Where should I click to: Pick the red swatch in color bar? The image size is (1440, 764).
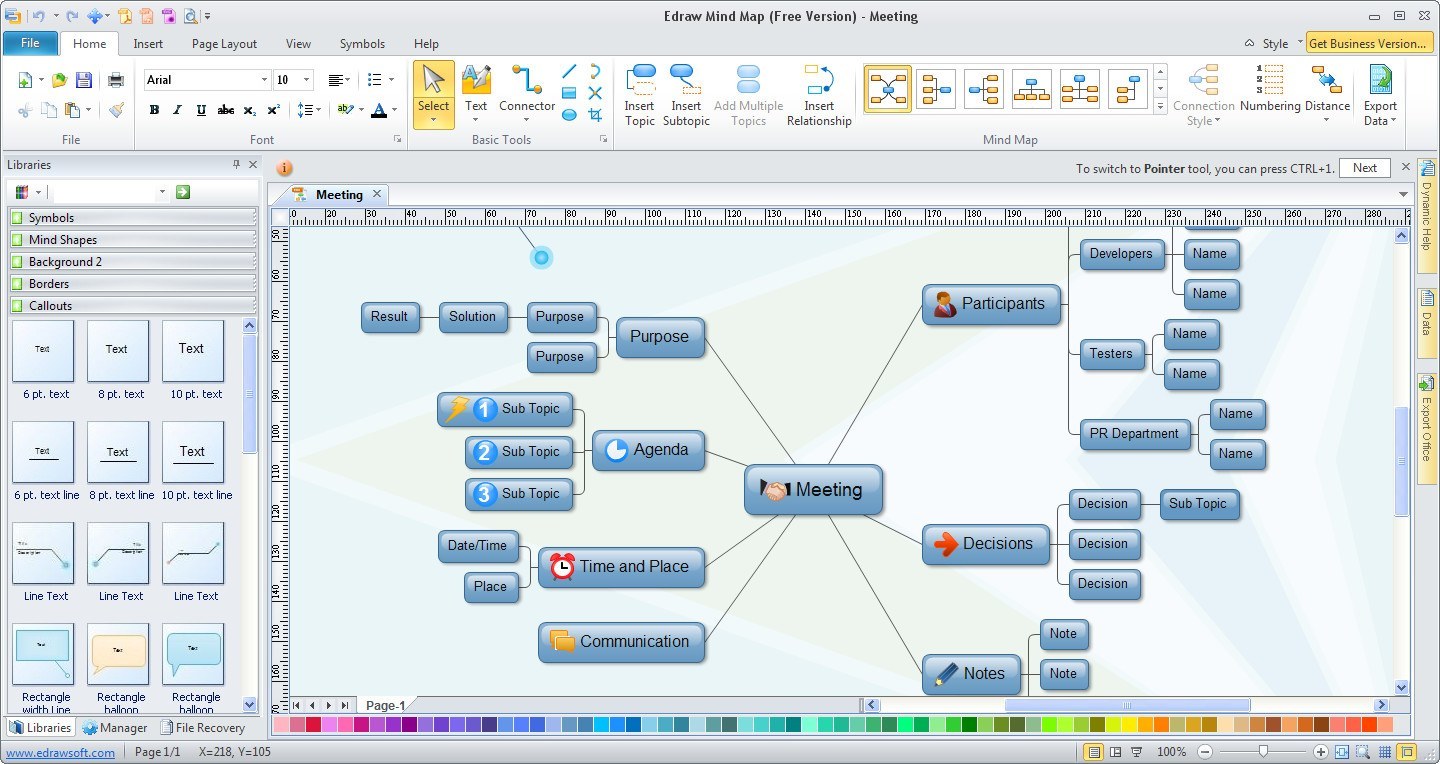tap(313, 725)
